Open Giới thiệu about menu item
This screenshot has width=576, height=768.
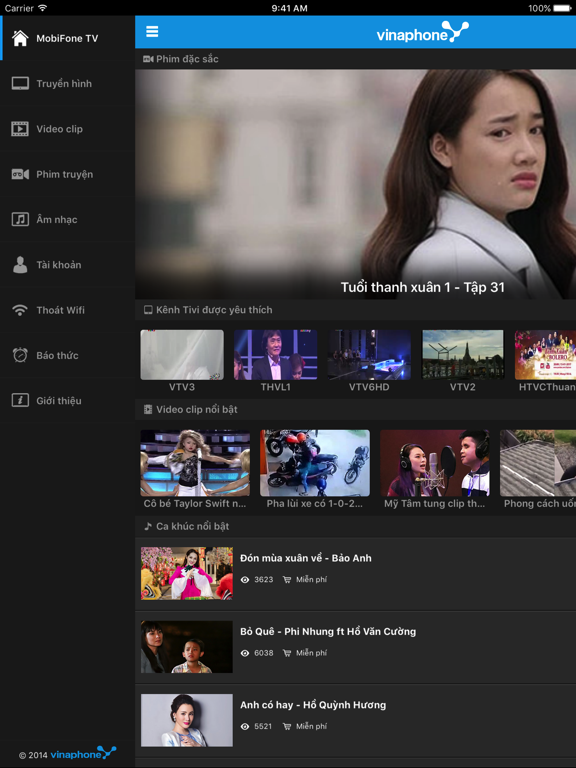pyautogui.click(x=68, y=401)
